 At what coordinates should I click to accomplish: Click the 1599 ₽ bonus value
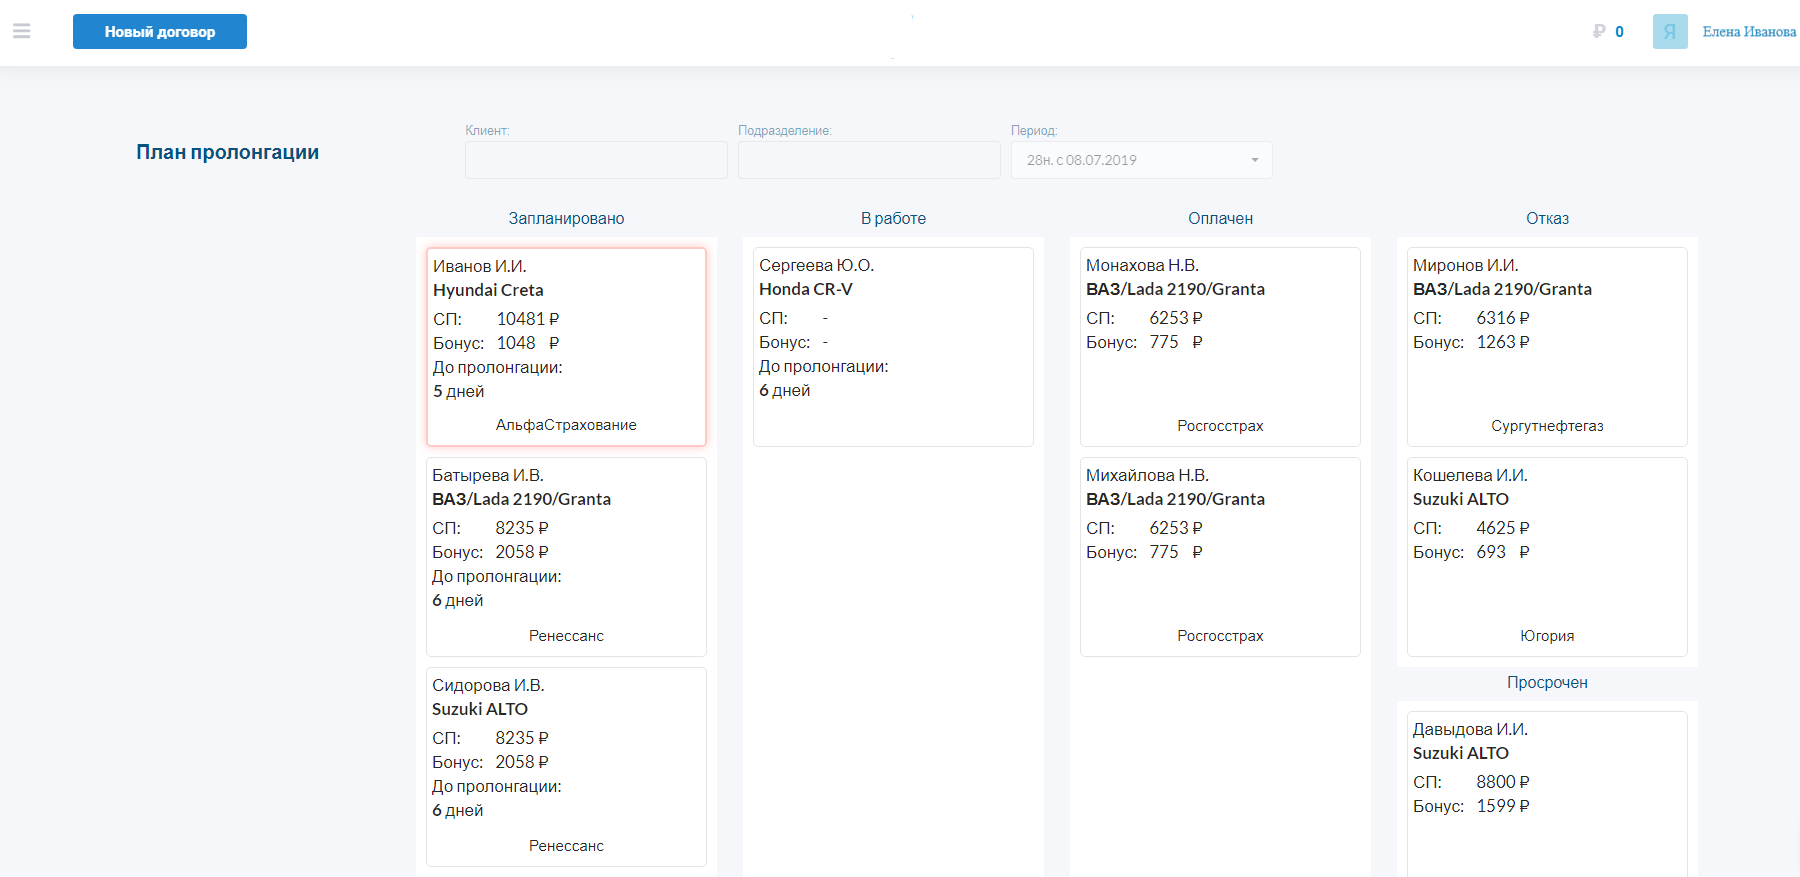pos(1503,806)
